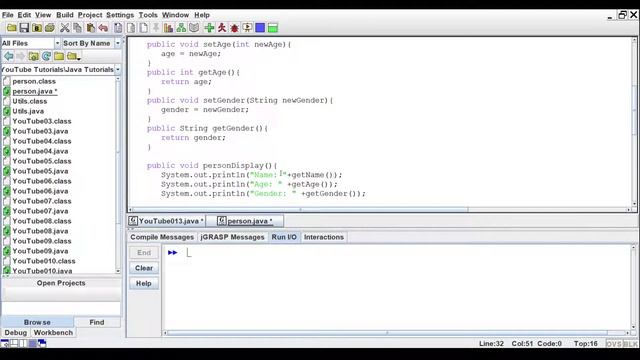The width and height of the screenshot is (640, 360).
Task: Open the folder options dropdown icon
Action: [x=73, y=56]
